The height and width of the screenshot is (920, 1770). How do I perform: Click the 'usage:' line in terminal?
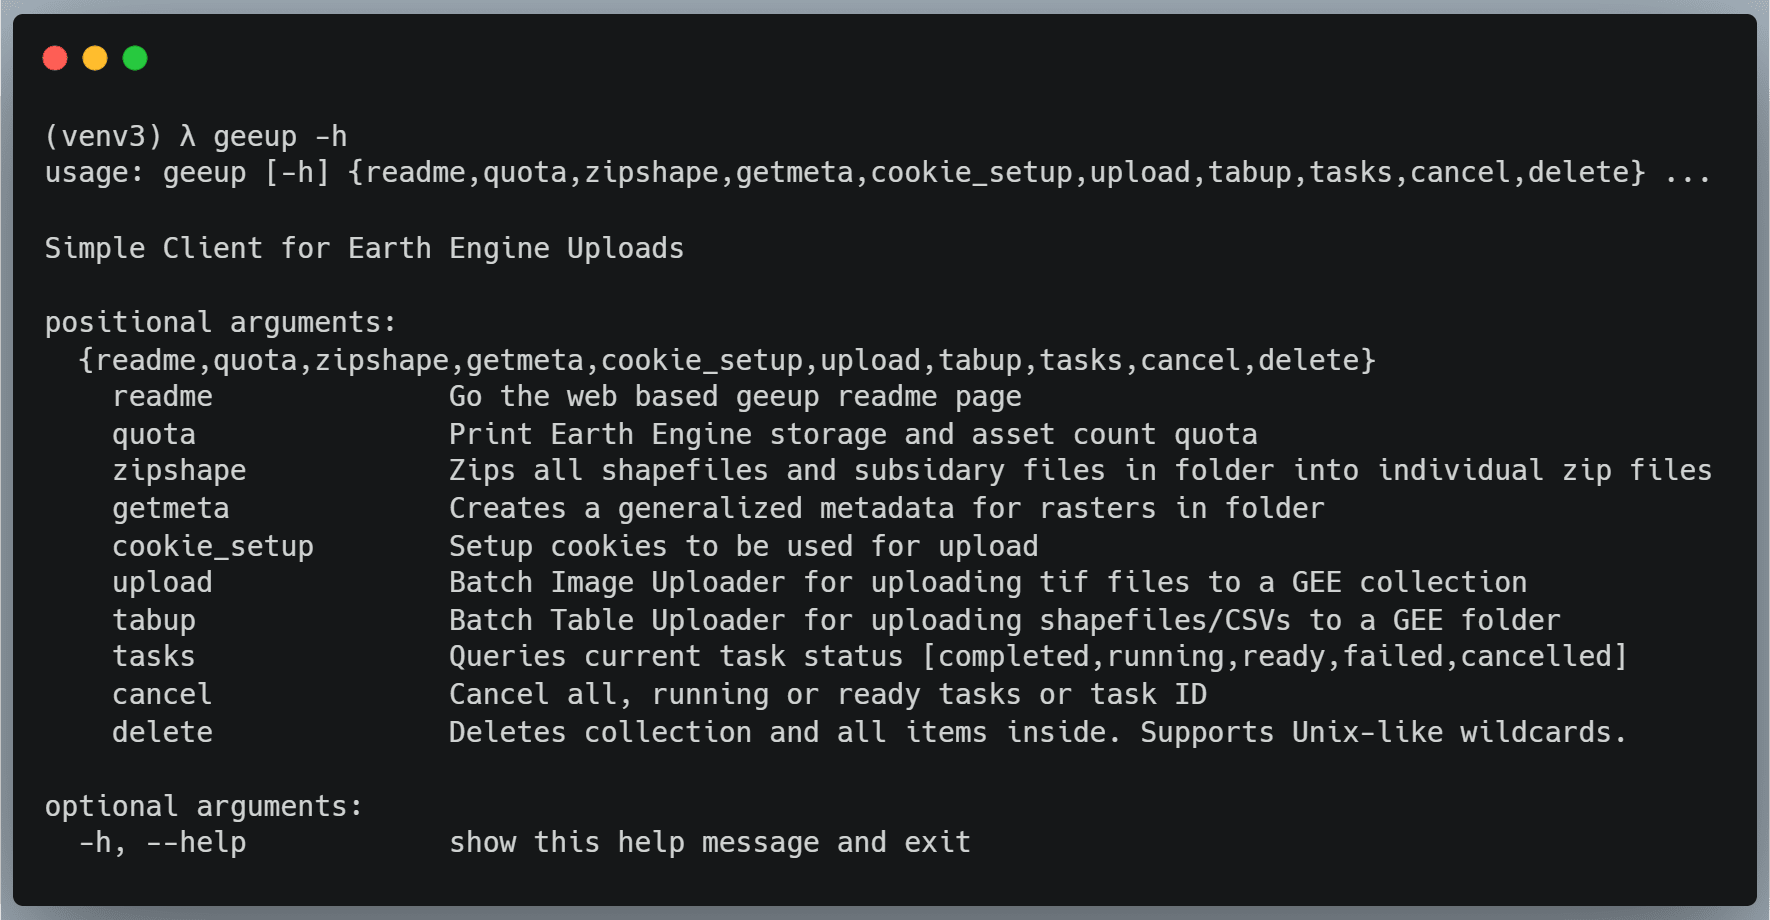click(878, 173)
